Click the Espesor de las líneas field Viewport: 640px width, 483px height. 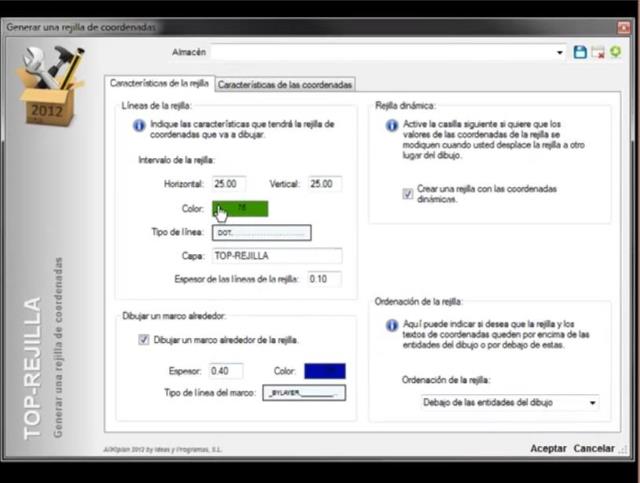point(324,279)
